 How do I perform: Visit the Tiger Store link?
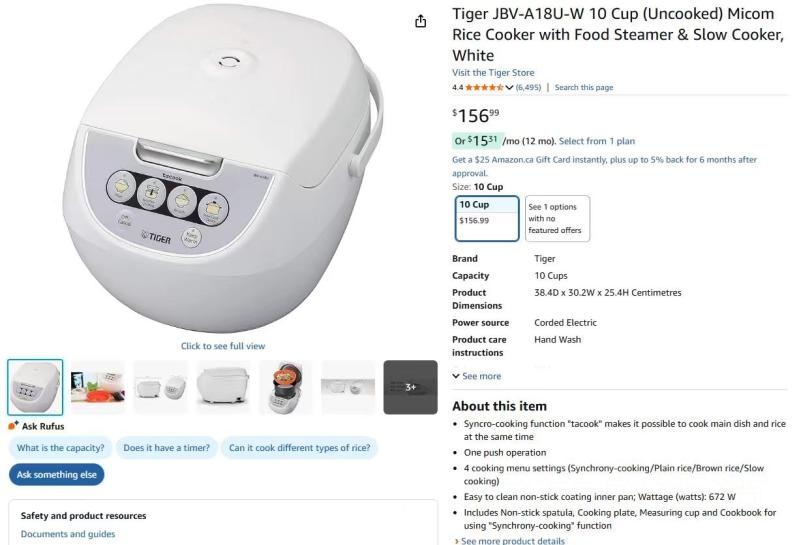click(x=493, y=72)
